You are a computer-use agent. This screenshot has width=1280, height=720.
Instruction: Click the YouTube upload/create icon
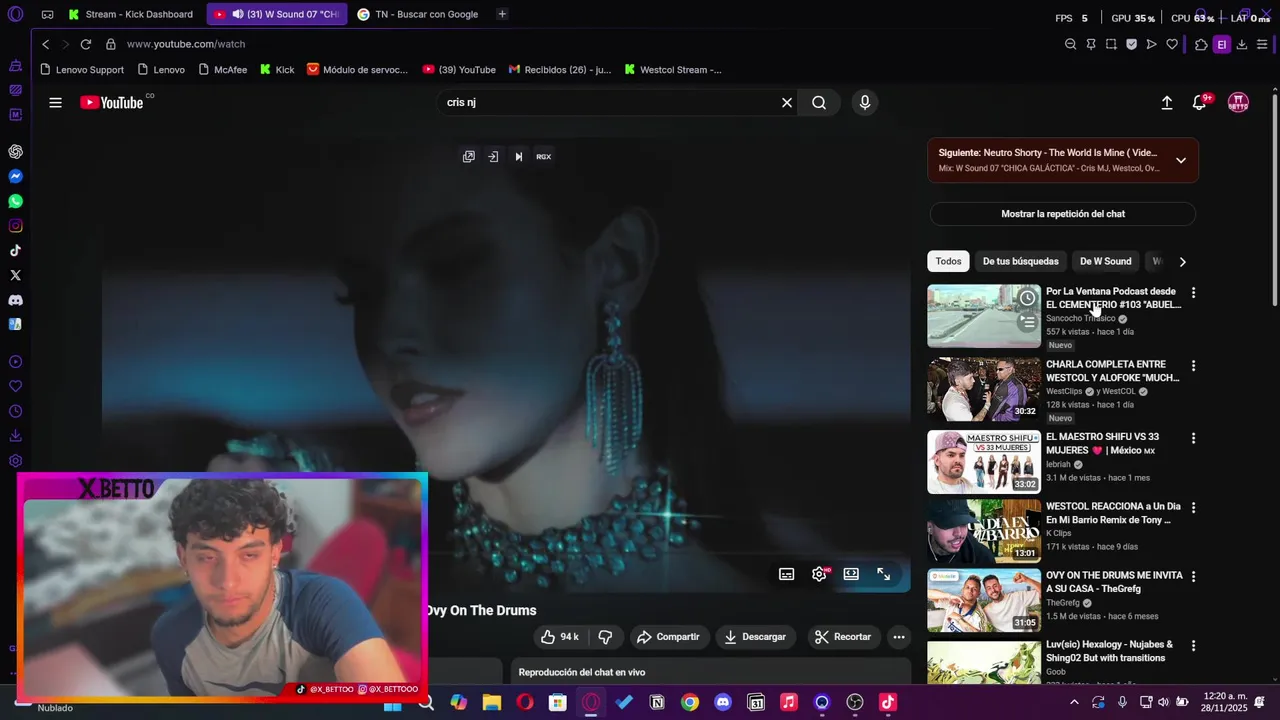pos(1167,102)
